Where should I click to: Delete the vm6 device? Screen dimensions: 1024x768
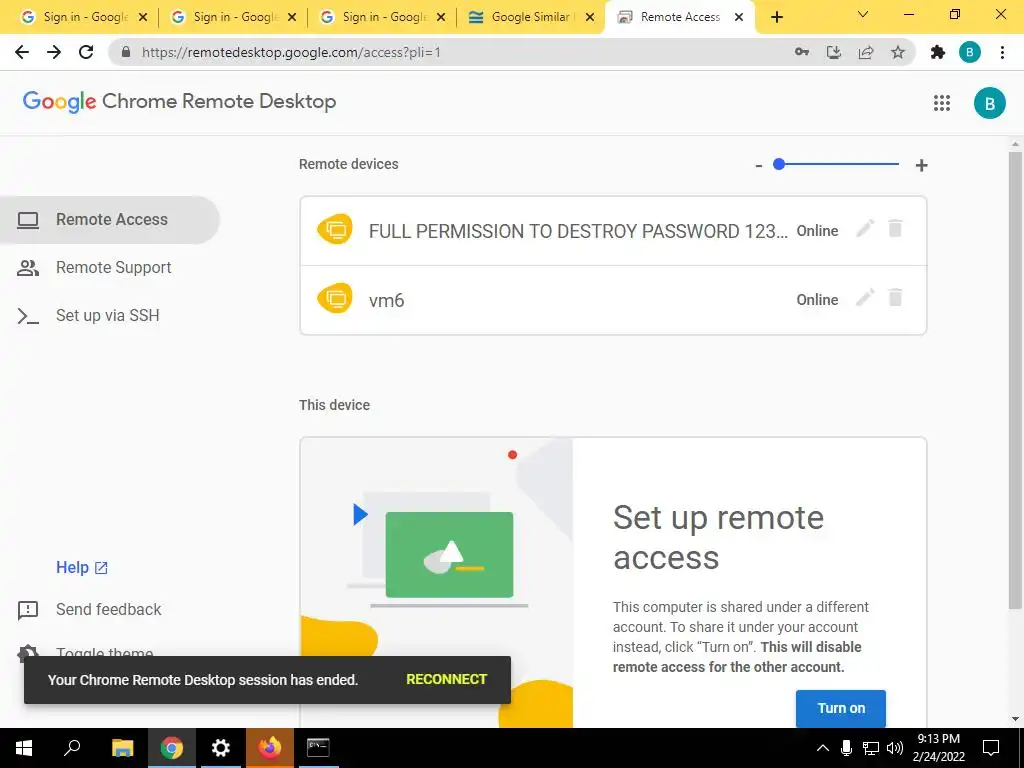pos(895,298)
